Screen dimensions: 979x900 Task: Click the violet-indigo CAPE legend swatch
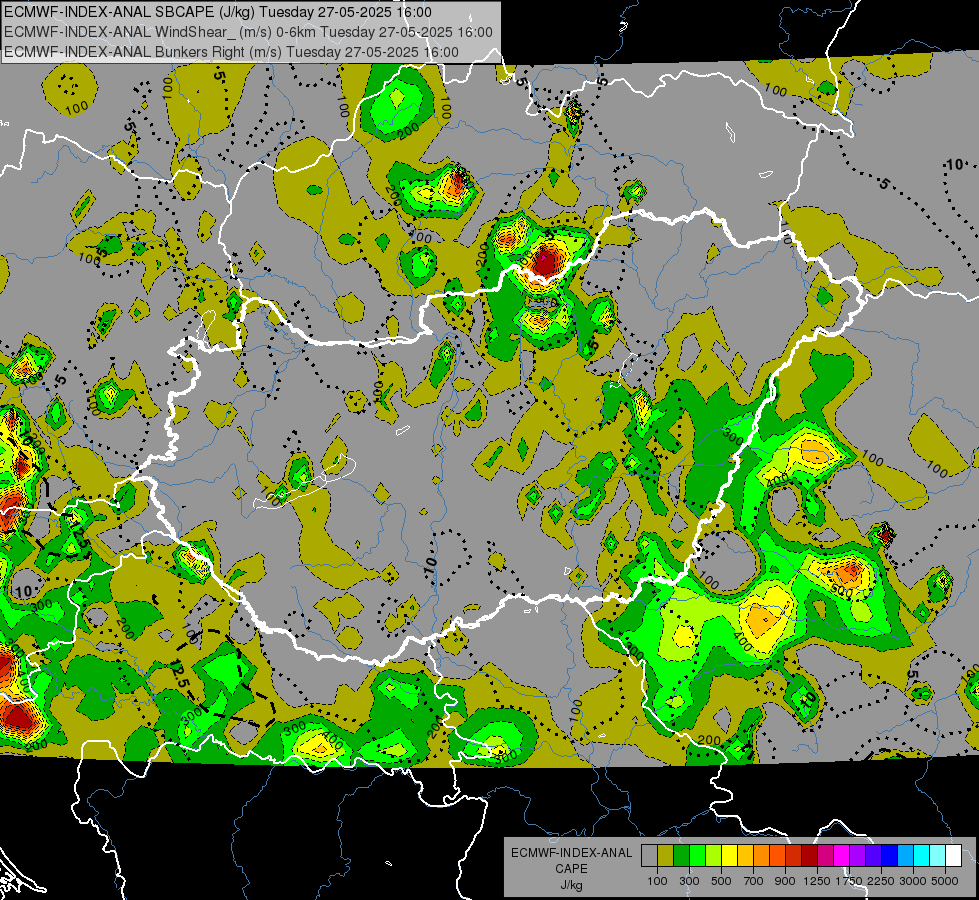[x=873, y=856]
